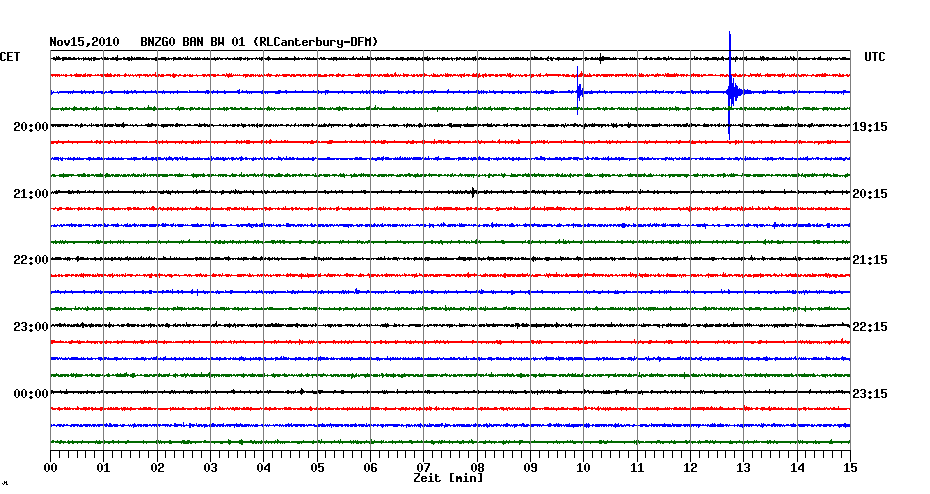Click the Zeit [min] axis label

point(449,479)
